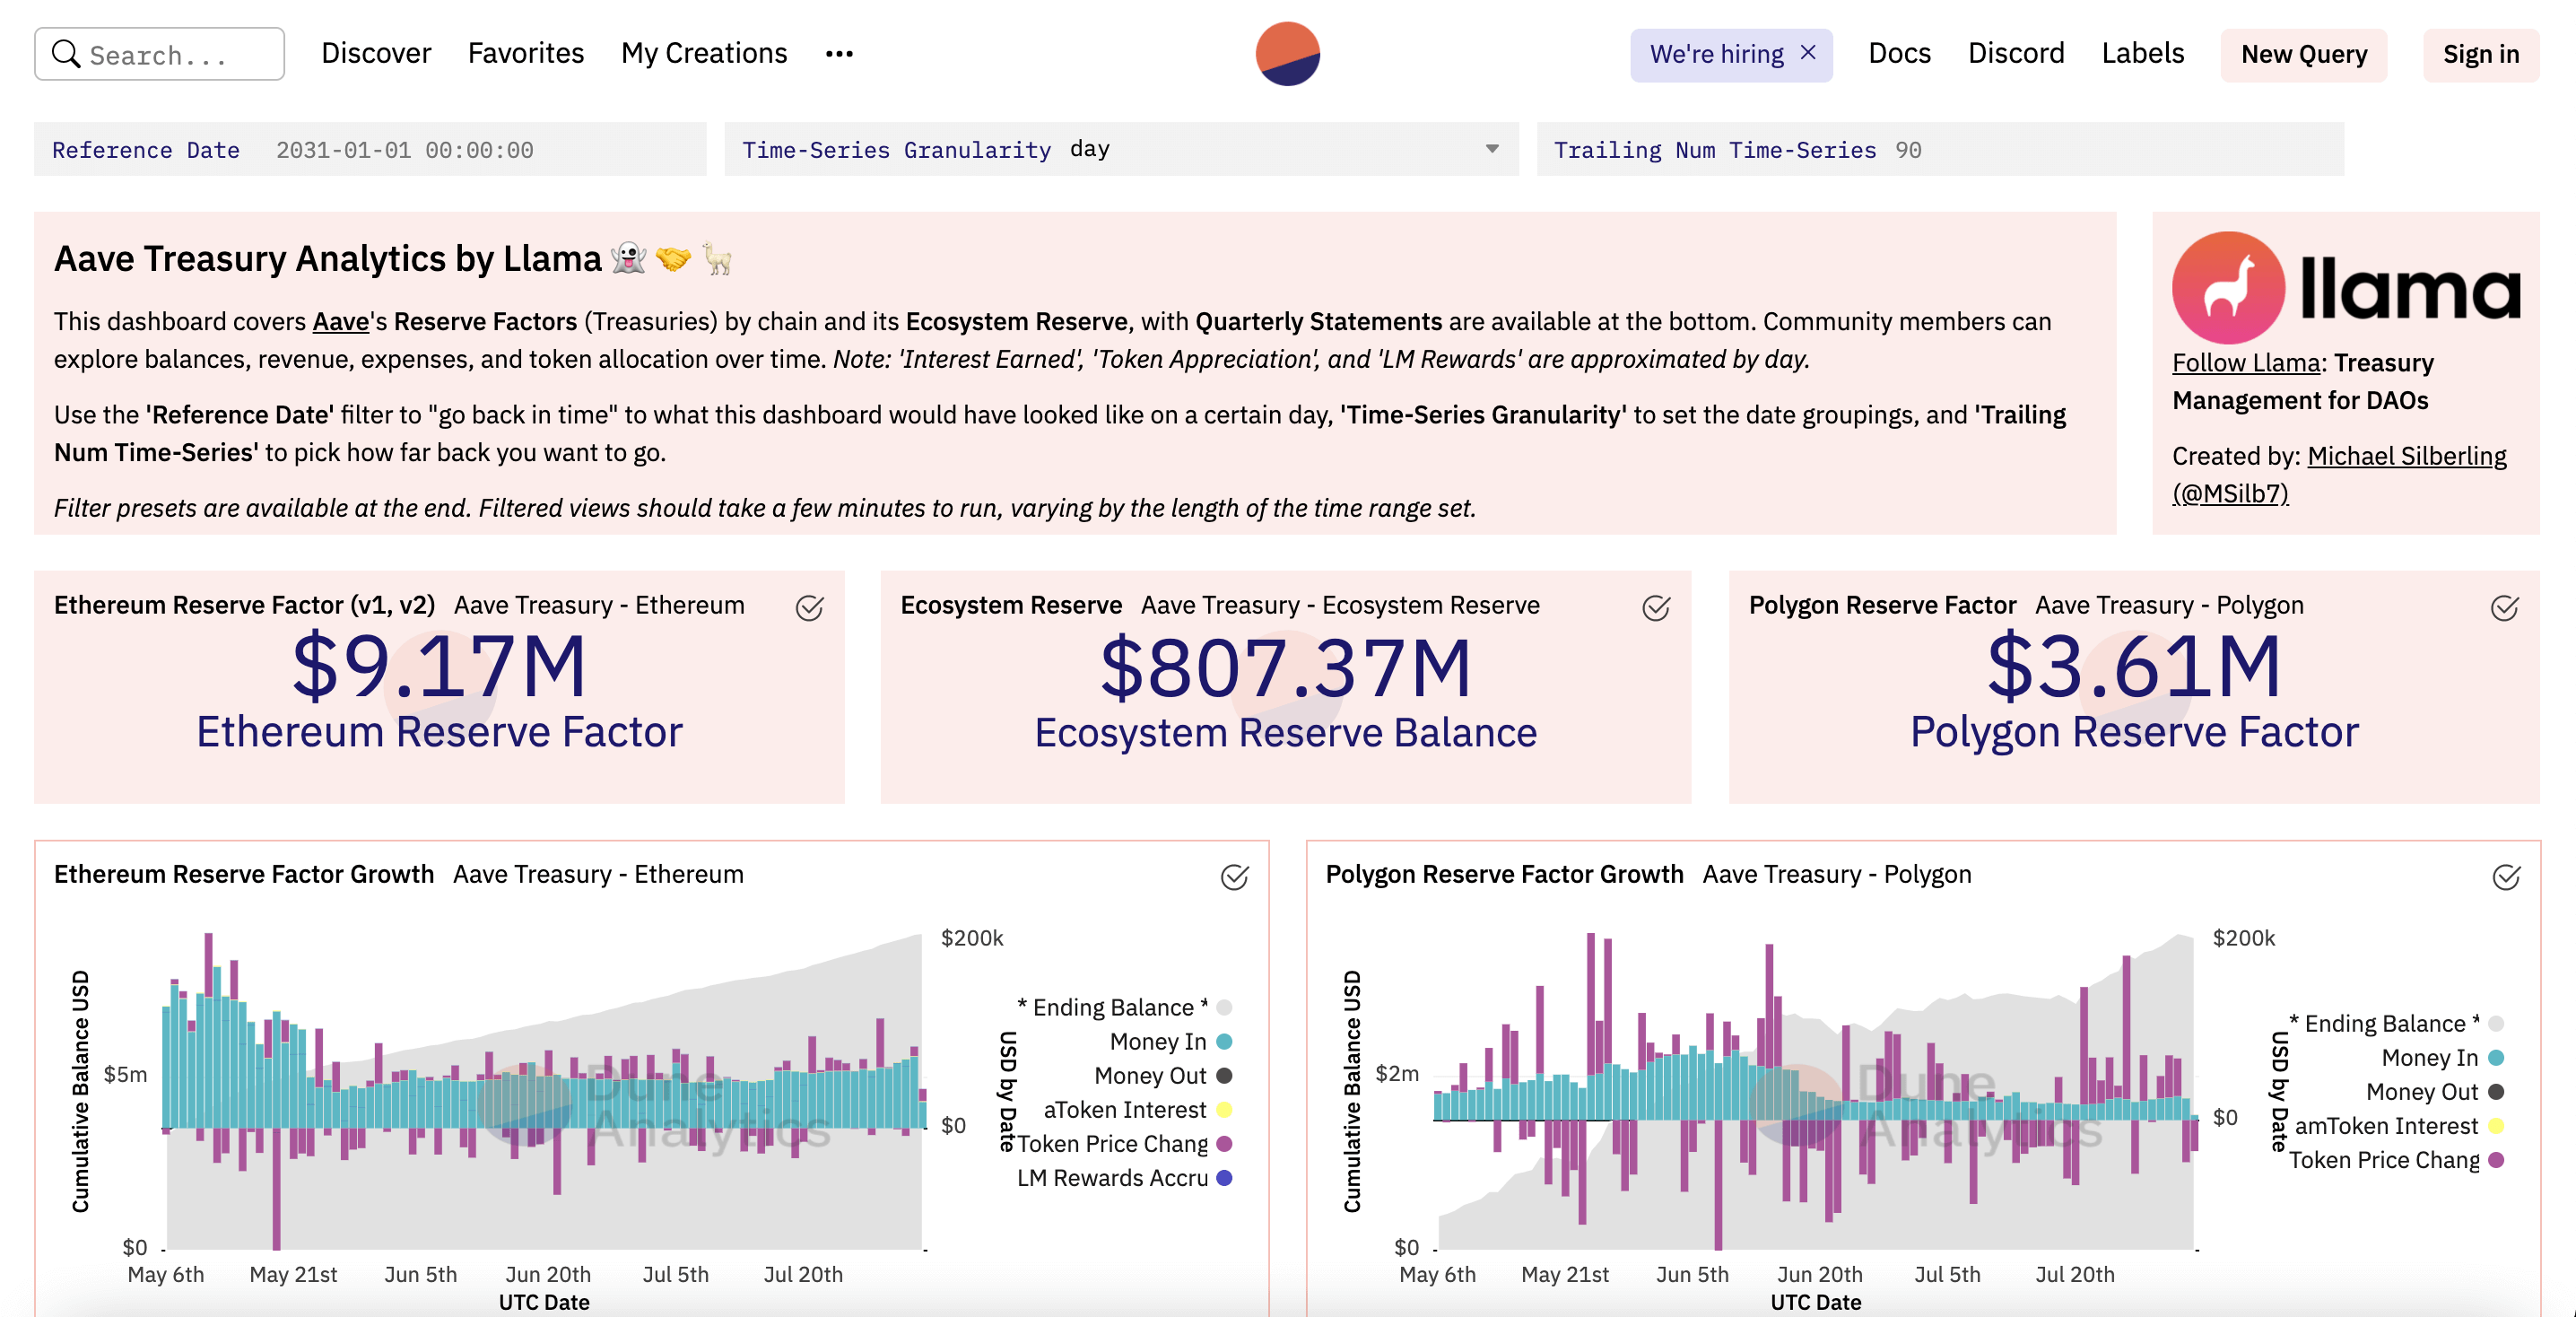Viewport: 2576px width, 1317px height.
Task: Click Ethereum Reserve Factor Growth chart title
Action: coord(244,874)
